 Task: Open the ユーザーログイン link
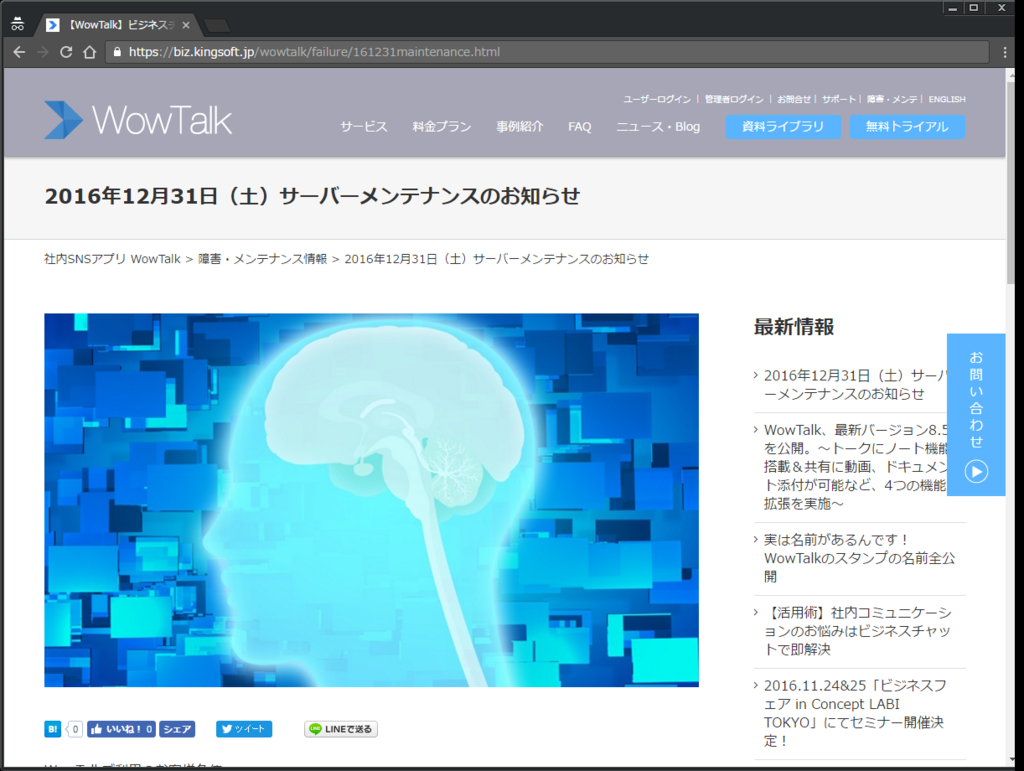click(657, 99)
